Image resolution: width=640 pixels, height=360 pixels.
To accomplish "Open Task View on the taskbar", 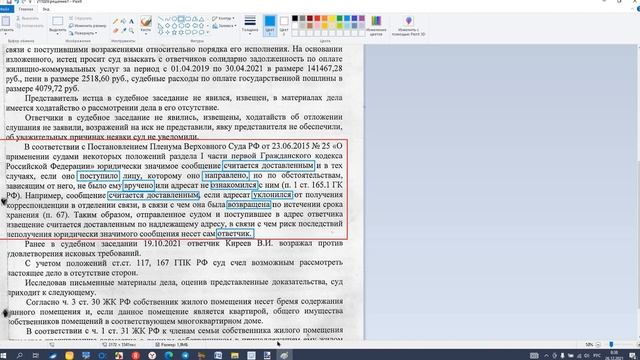I will click(x=36, y=356).
